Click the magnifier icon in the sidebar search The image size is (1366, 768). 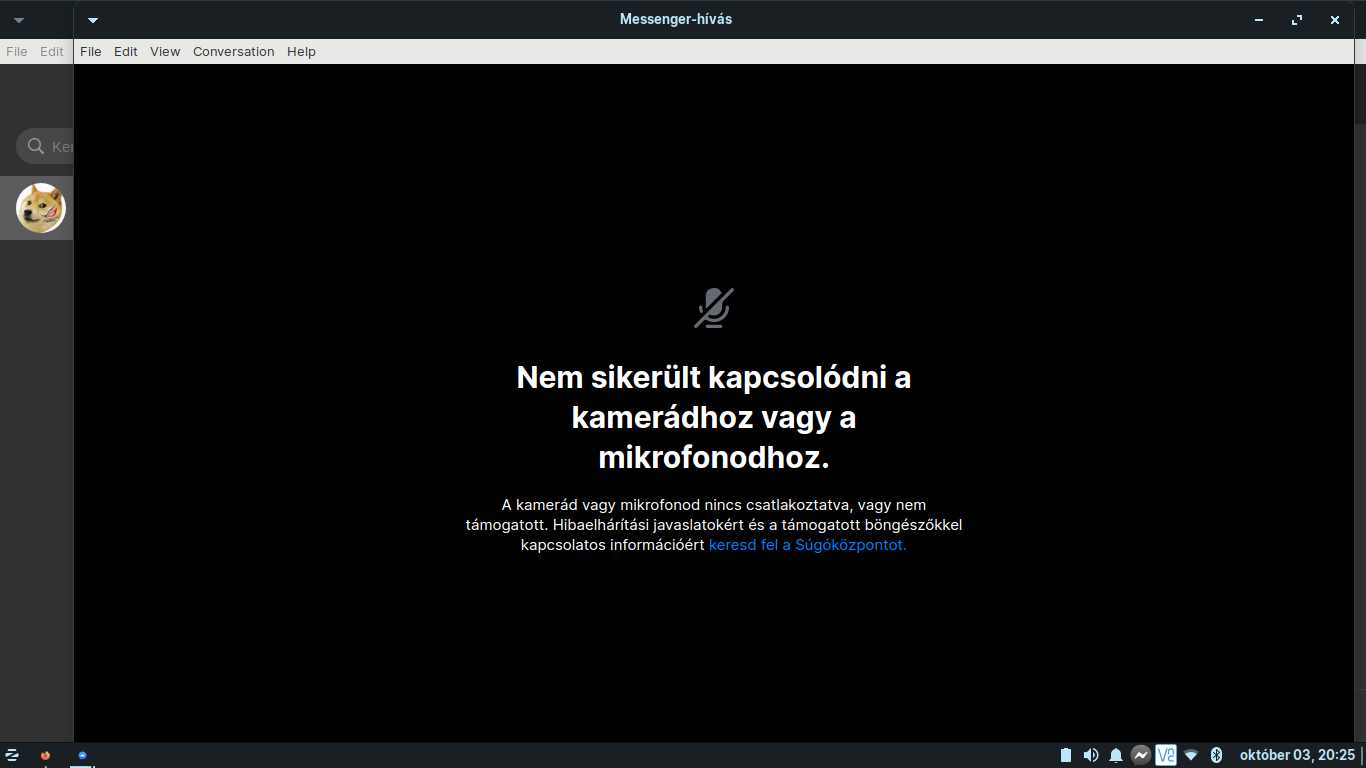click(35, 146)
